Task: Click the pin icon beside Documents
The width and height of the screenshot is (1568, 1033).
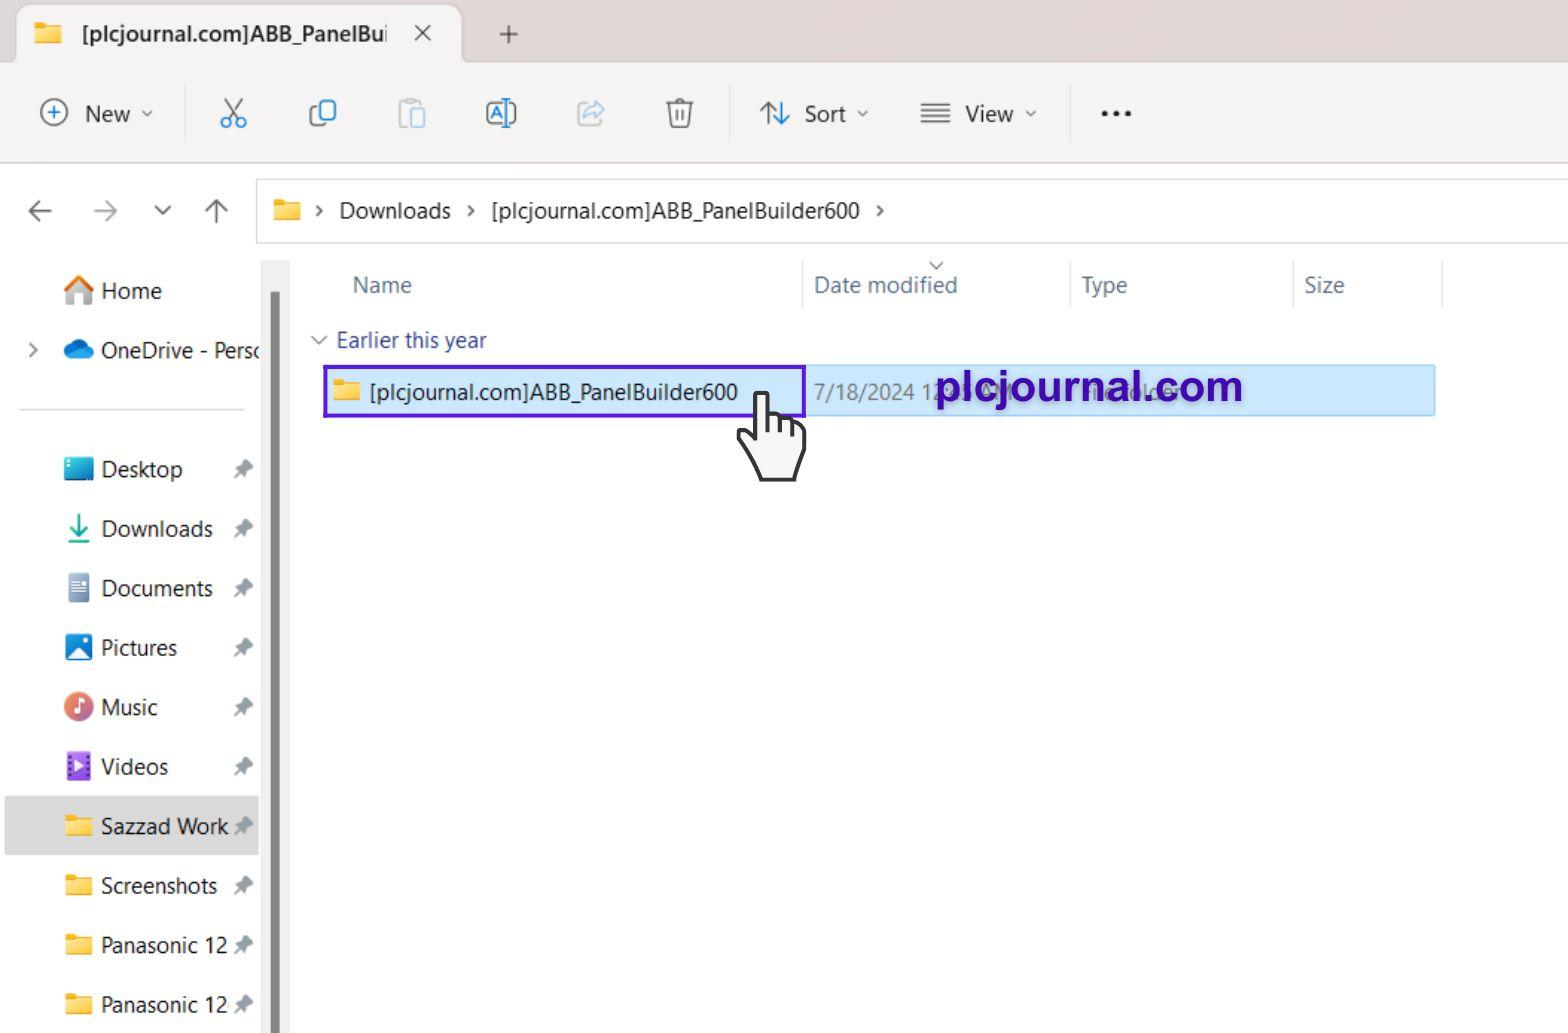Action: tap(243, 588)
